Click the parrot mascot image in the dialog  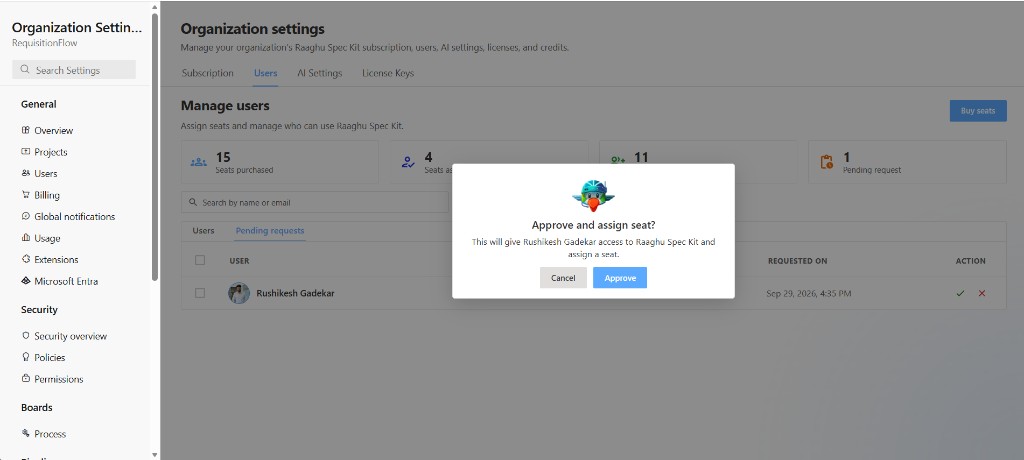pos(593,195)
